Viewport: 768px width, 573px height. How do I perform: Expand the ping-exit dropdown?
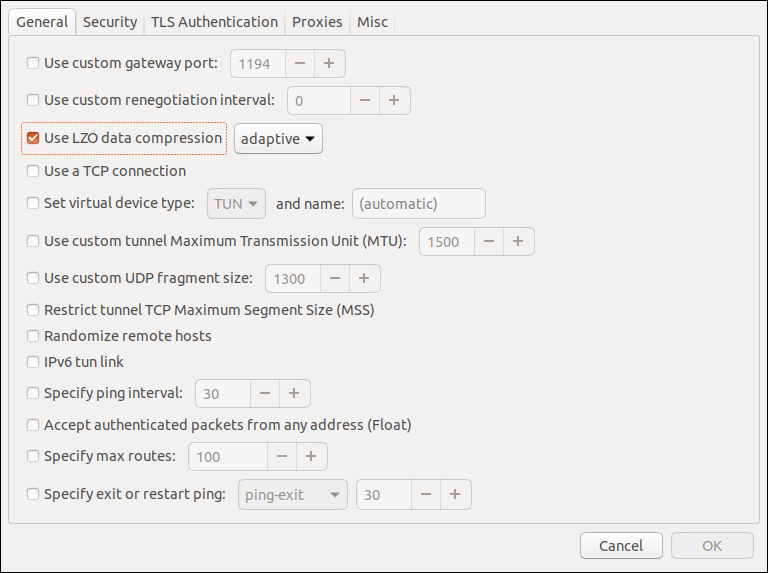292,495
